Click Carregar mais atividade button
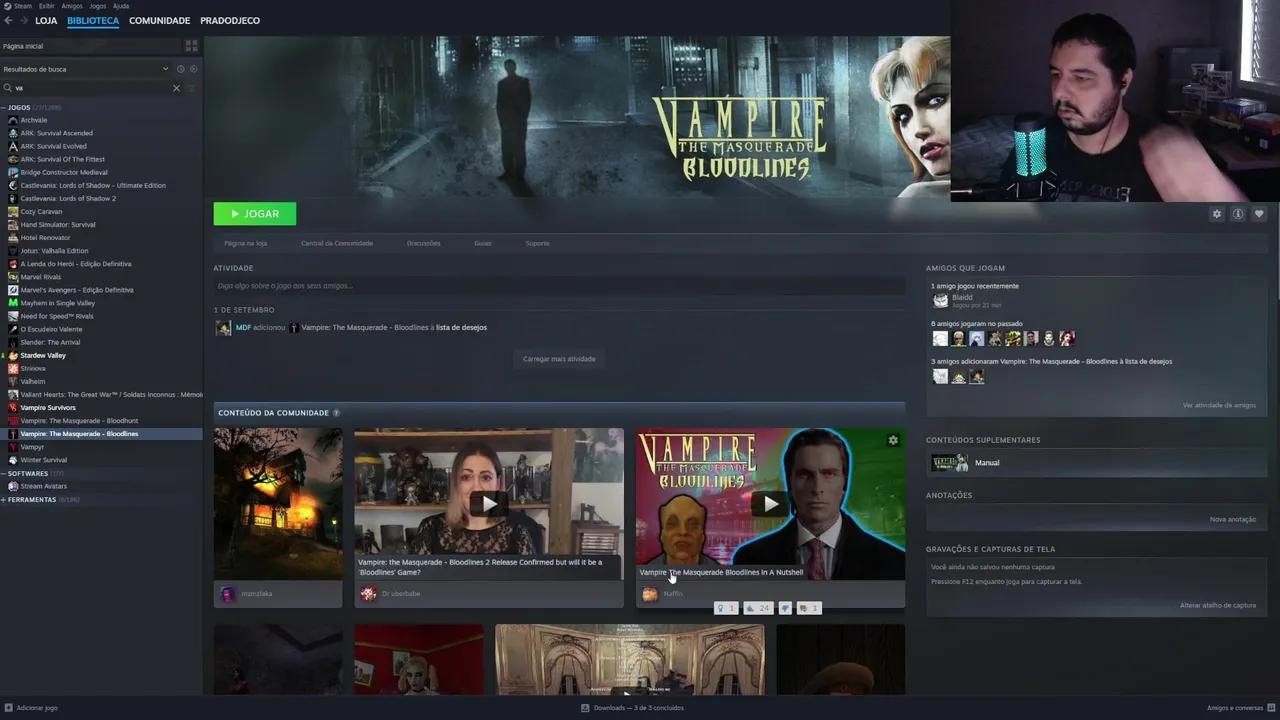 coord(559,359)
